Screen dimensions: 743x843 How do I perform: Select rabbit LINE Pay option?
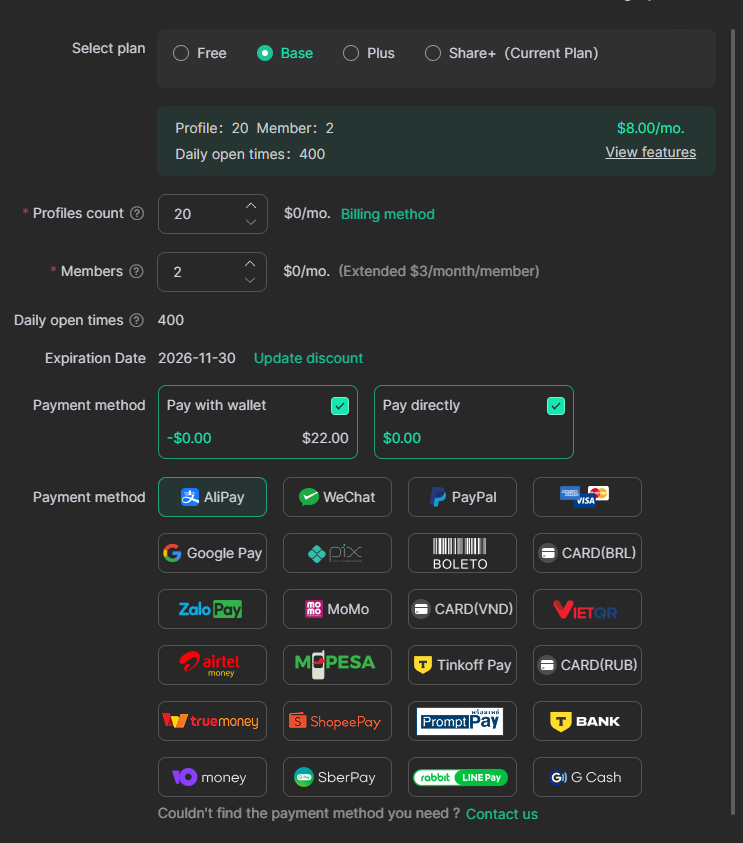(462, 777)
